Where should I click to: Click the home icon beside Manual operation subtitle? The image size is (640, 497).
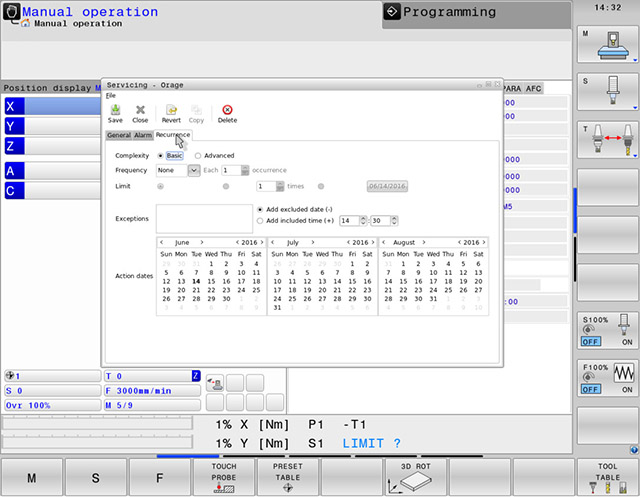25,23
